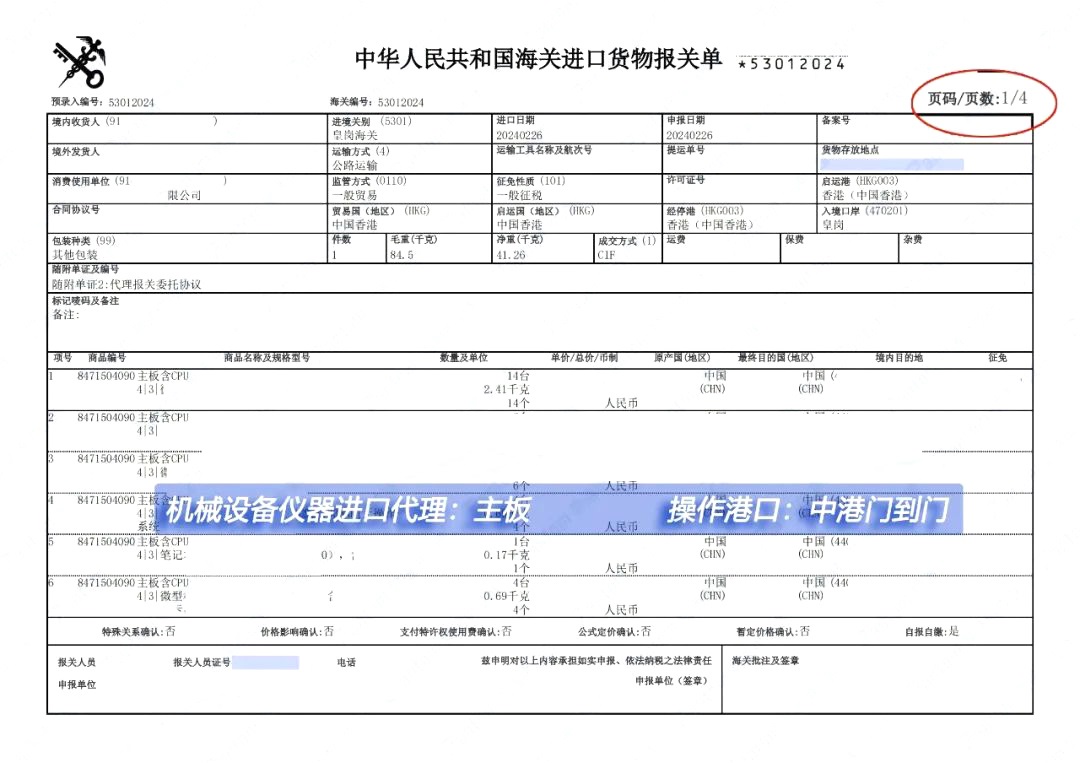Image resolution: width=1080 pixels, height=763 pixels.
Task: Click the 货物存放地点 field label
Action: (850, 150)
